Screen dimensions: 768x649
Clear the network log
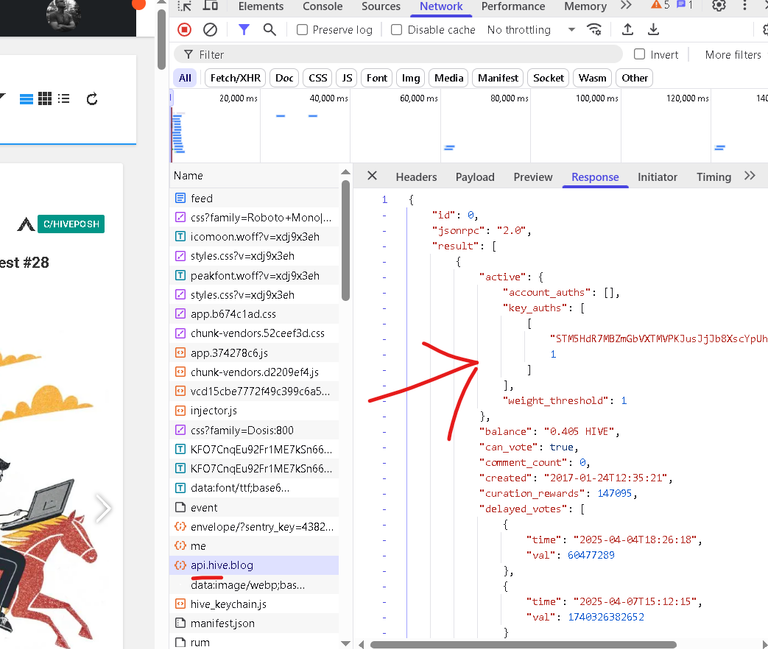coord(210,30)
